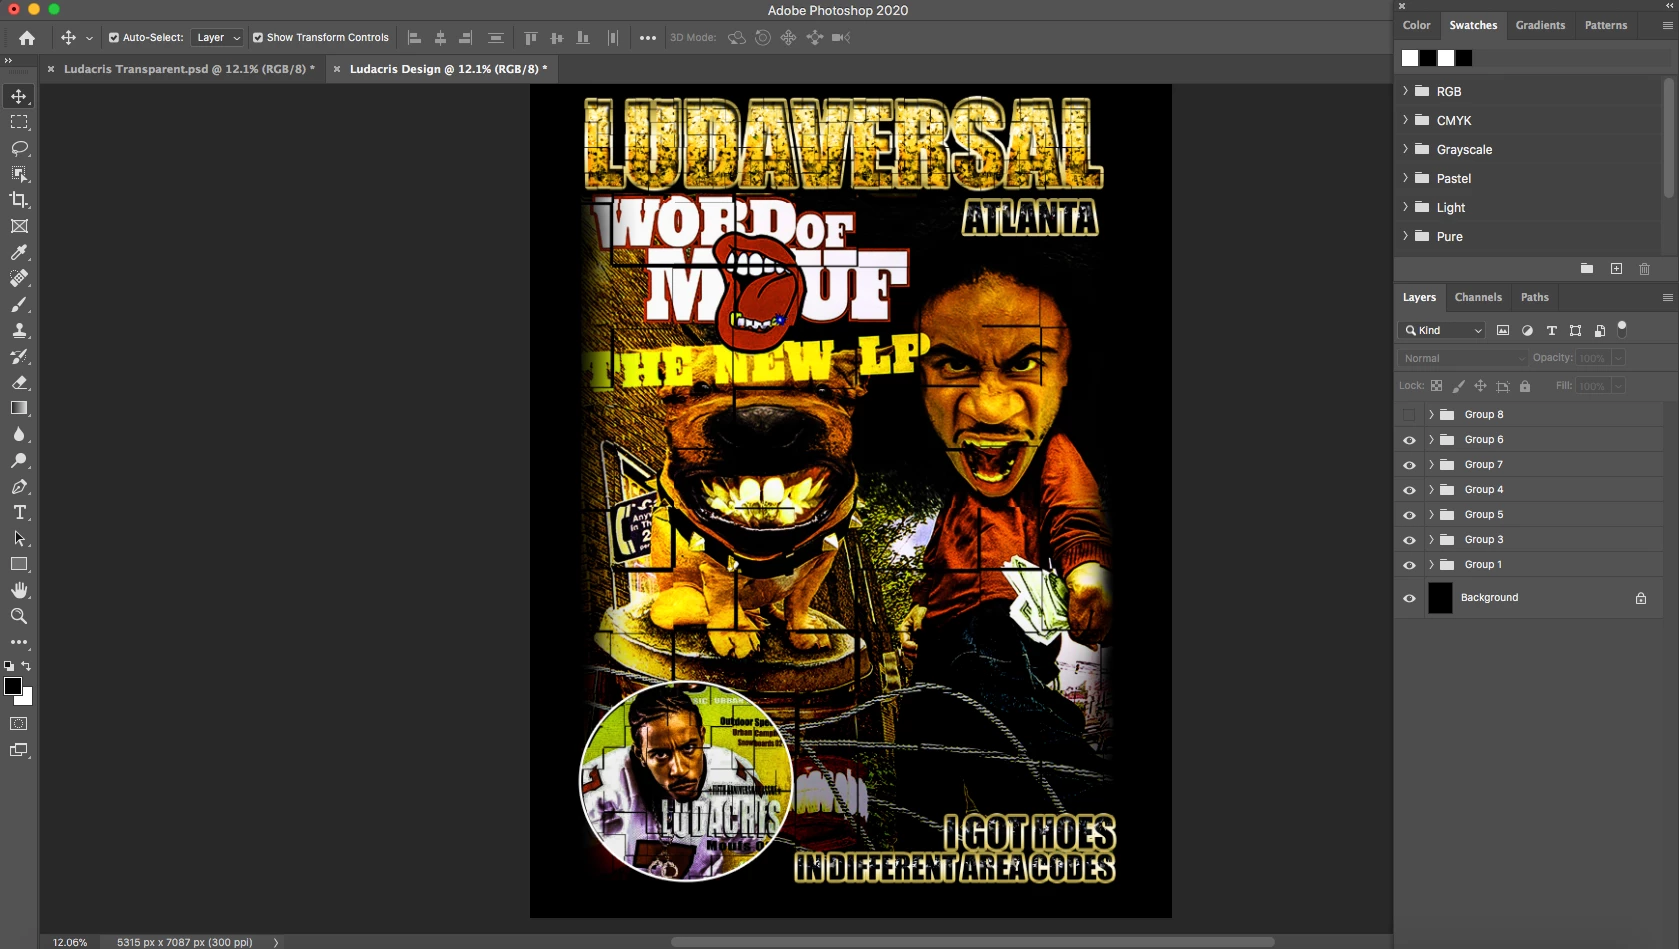Switch to the Paths tab
The height and width of the screenshot is (949, 1679).
[1534, 297]
